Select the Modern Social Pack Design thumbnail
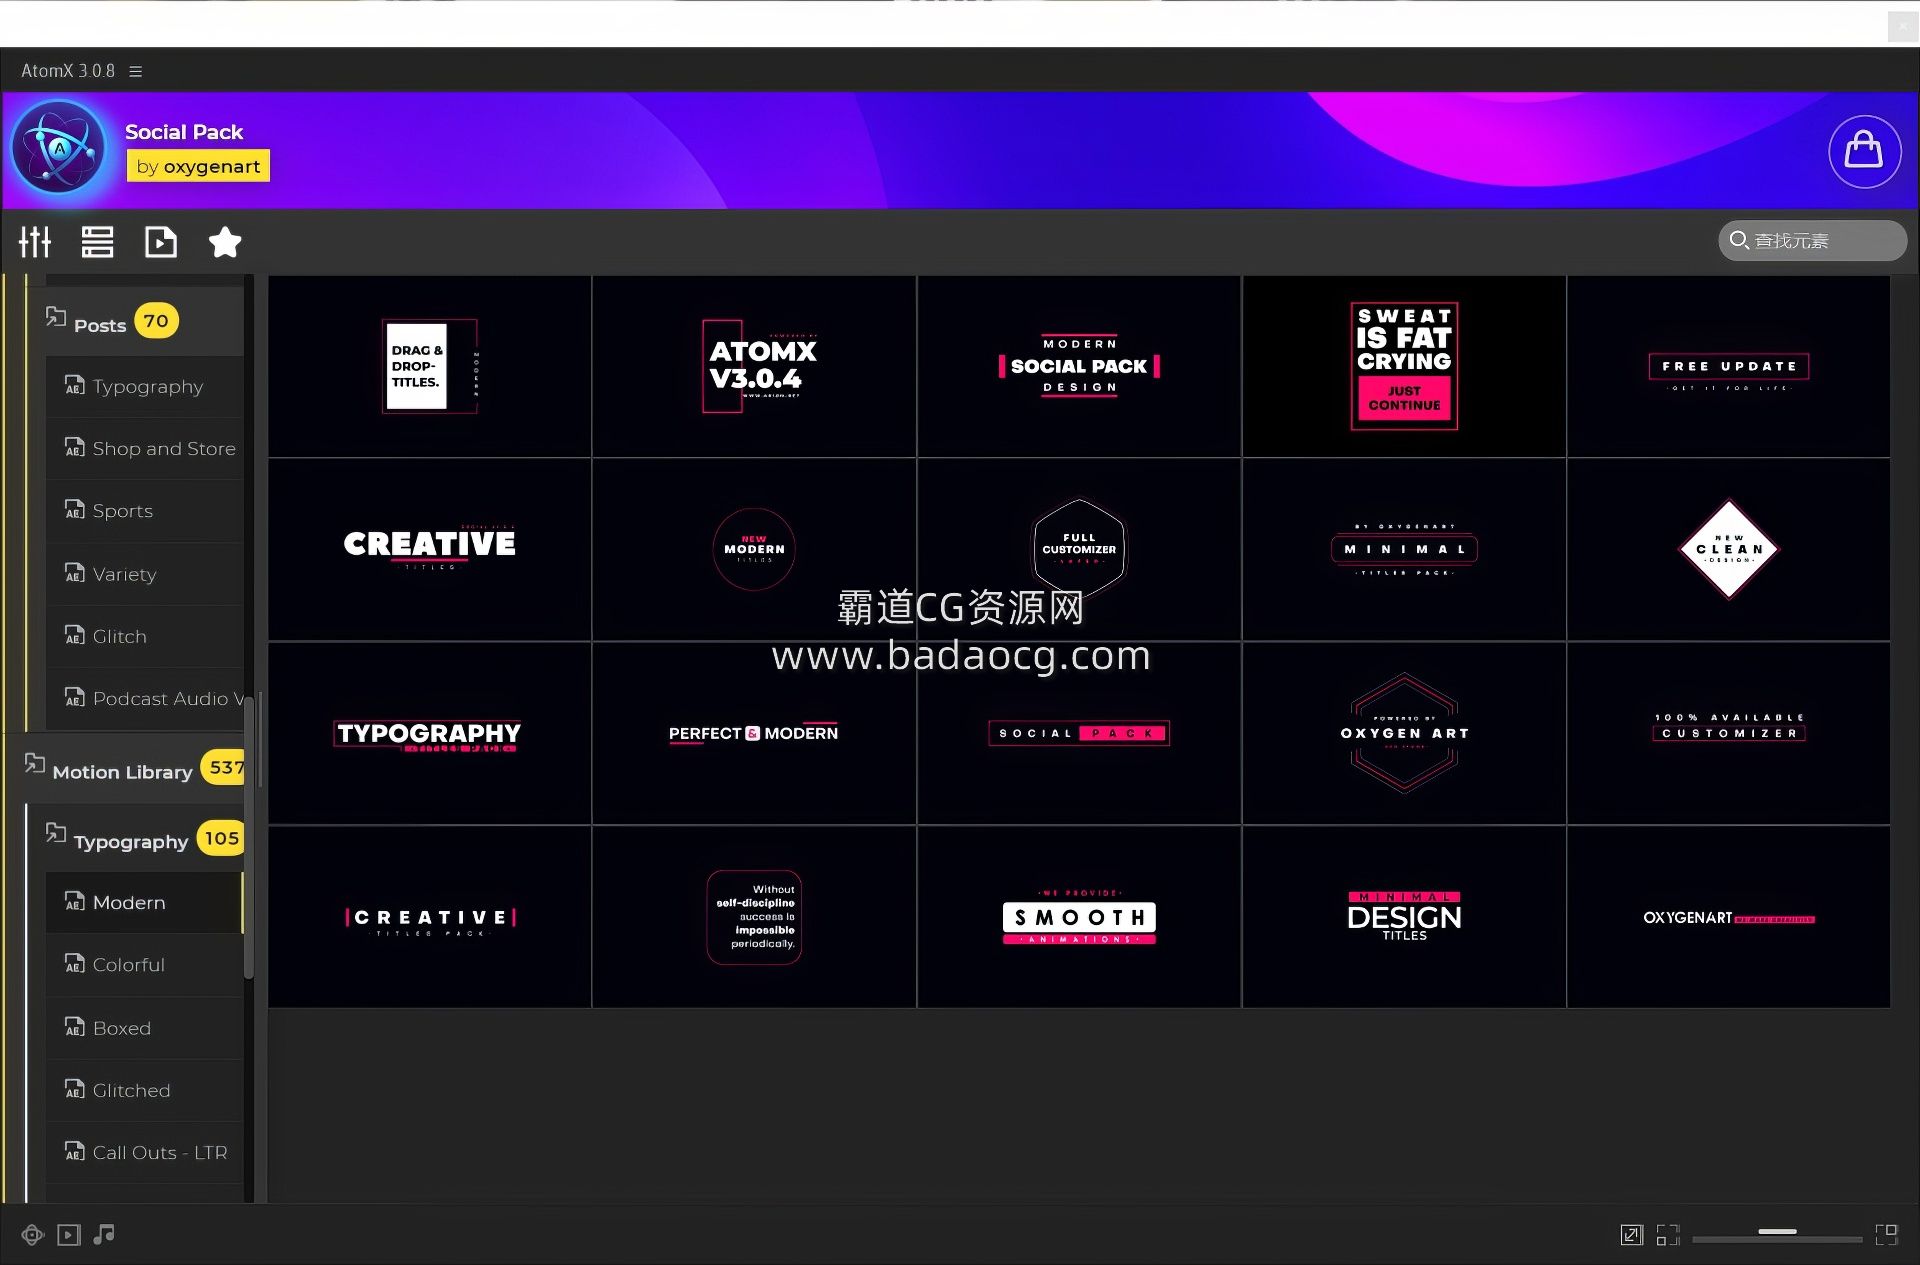 (x=1079, y=367)
